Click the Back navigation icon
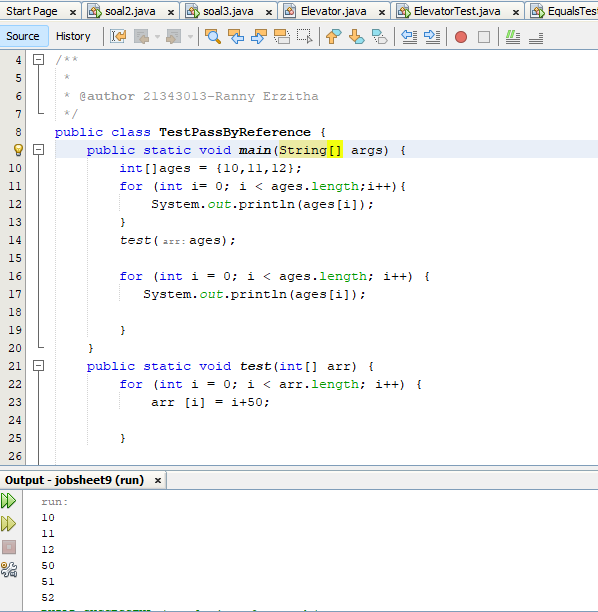Screen dimensions: 598x612 point(141,37)
